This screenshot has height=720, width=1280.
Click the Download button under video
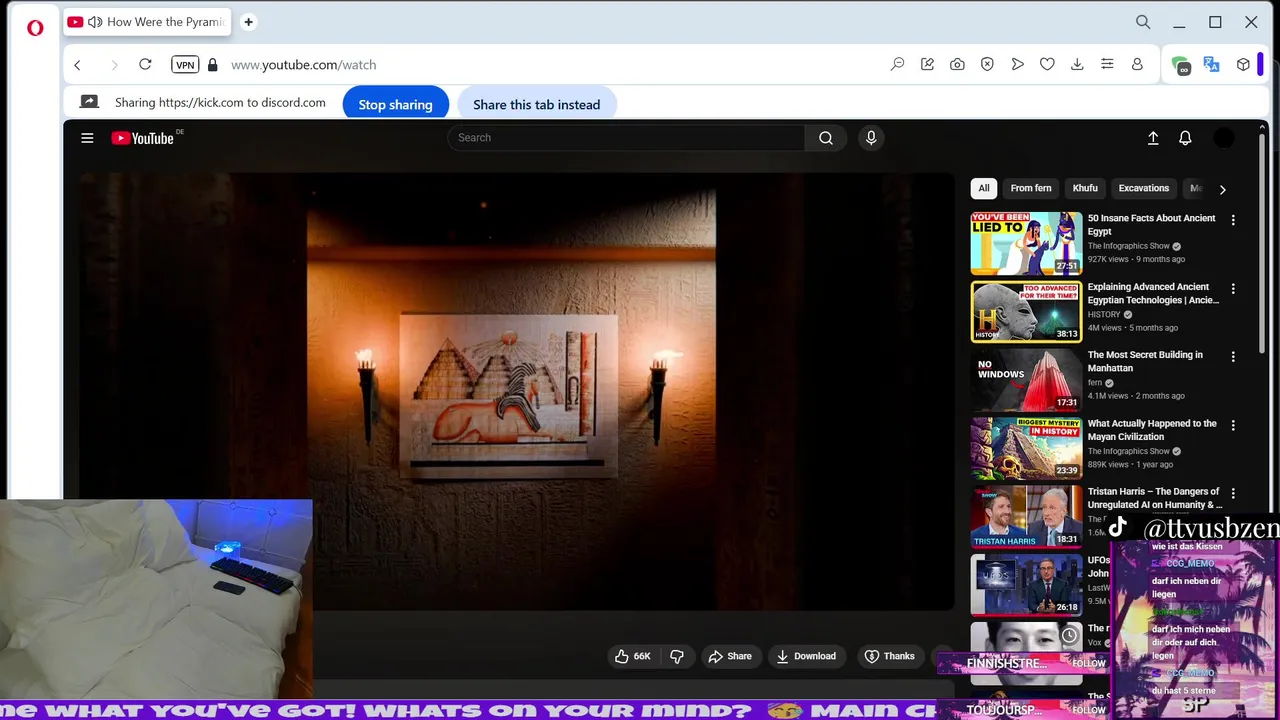806,656
